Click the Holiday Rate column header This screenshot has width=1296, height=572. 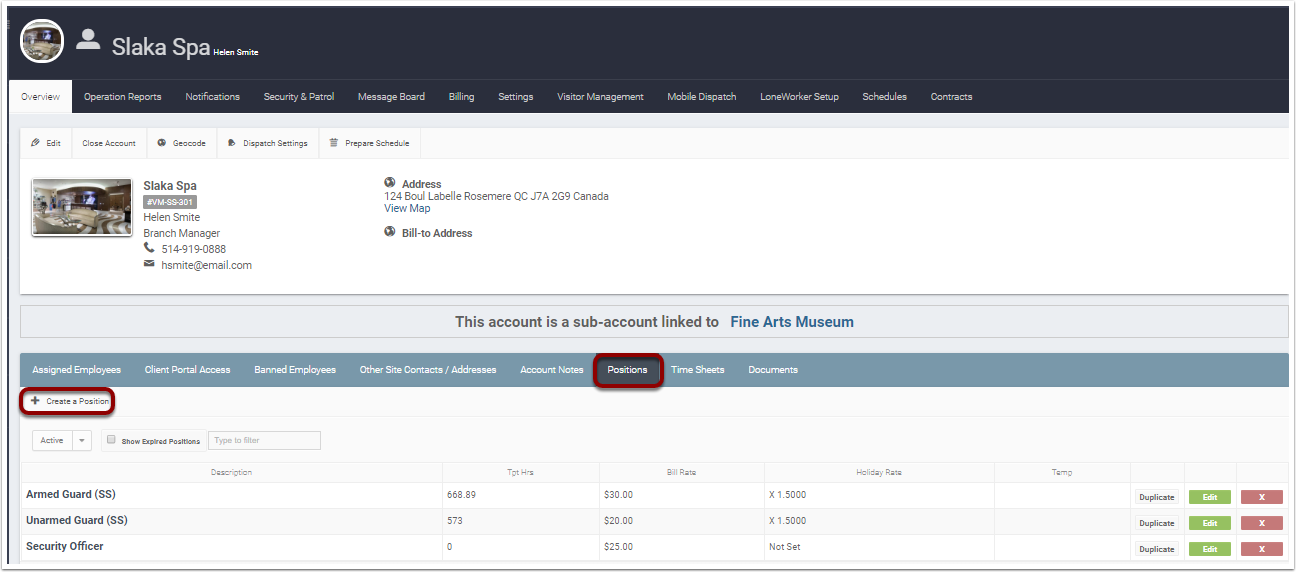pos(879,472)
